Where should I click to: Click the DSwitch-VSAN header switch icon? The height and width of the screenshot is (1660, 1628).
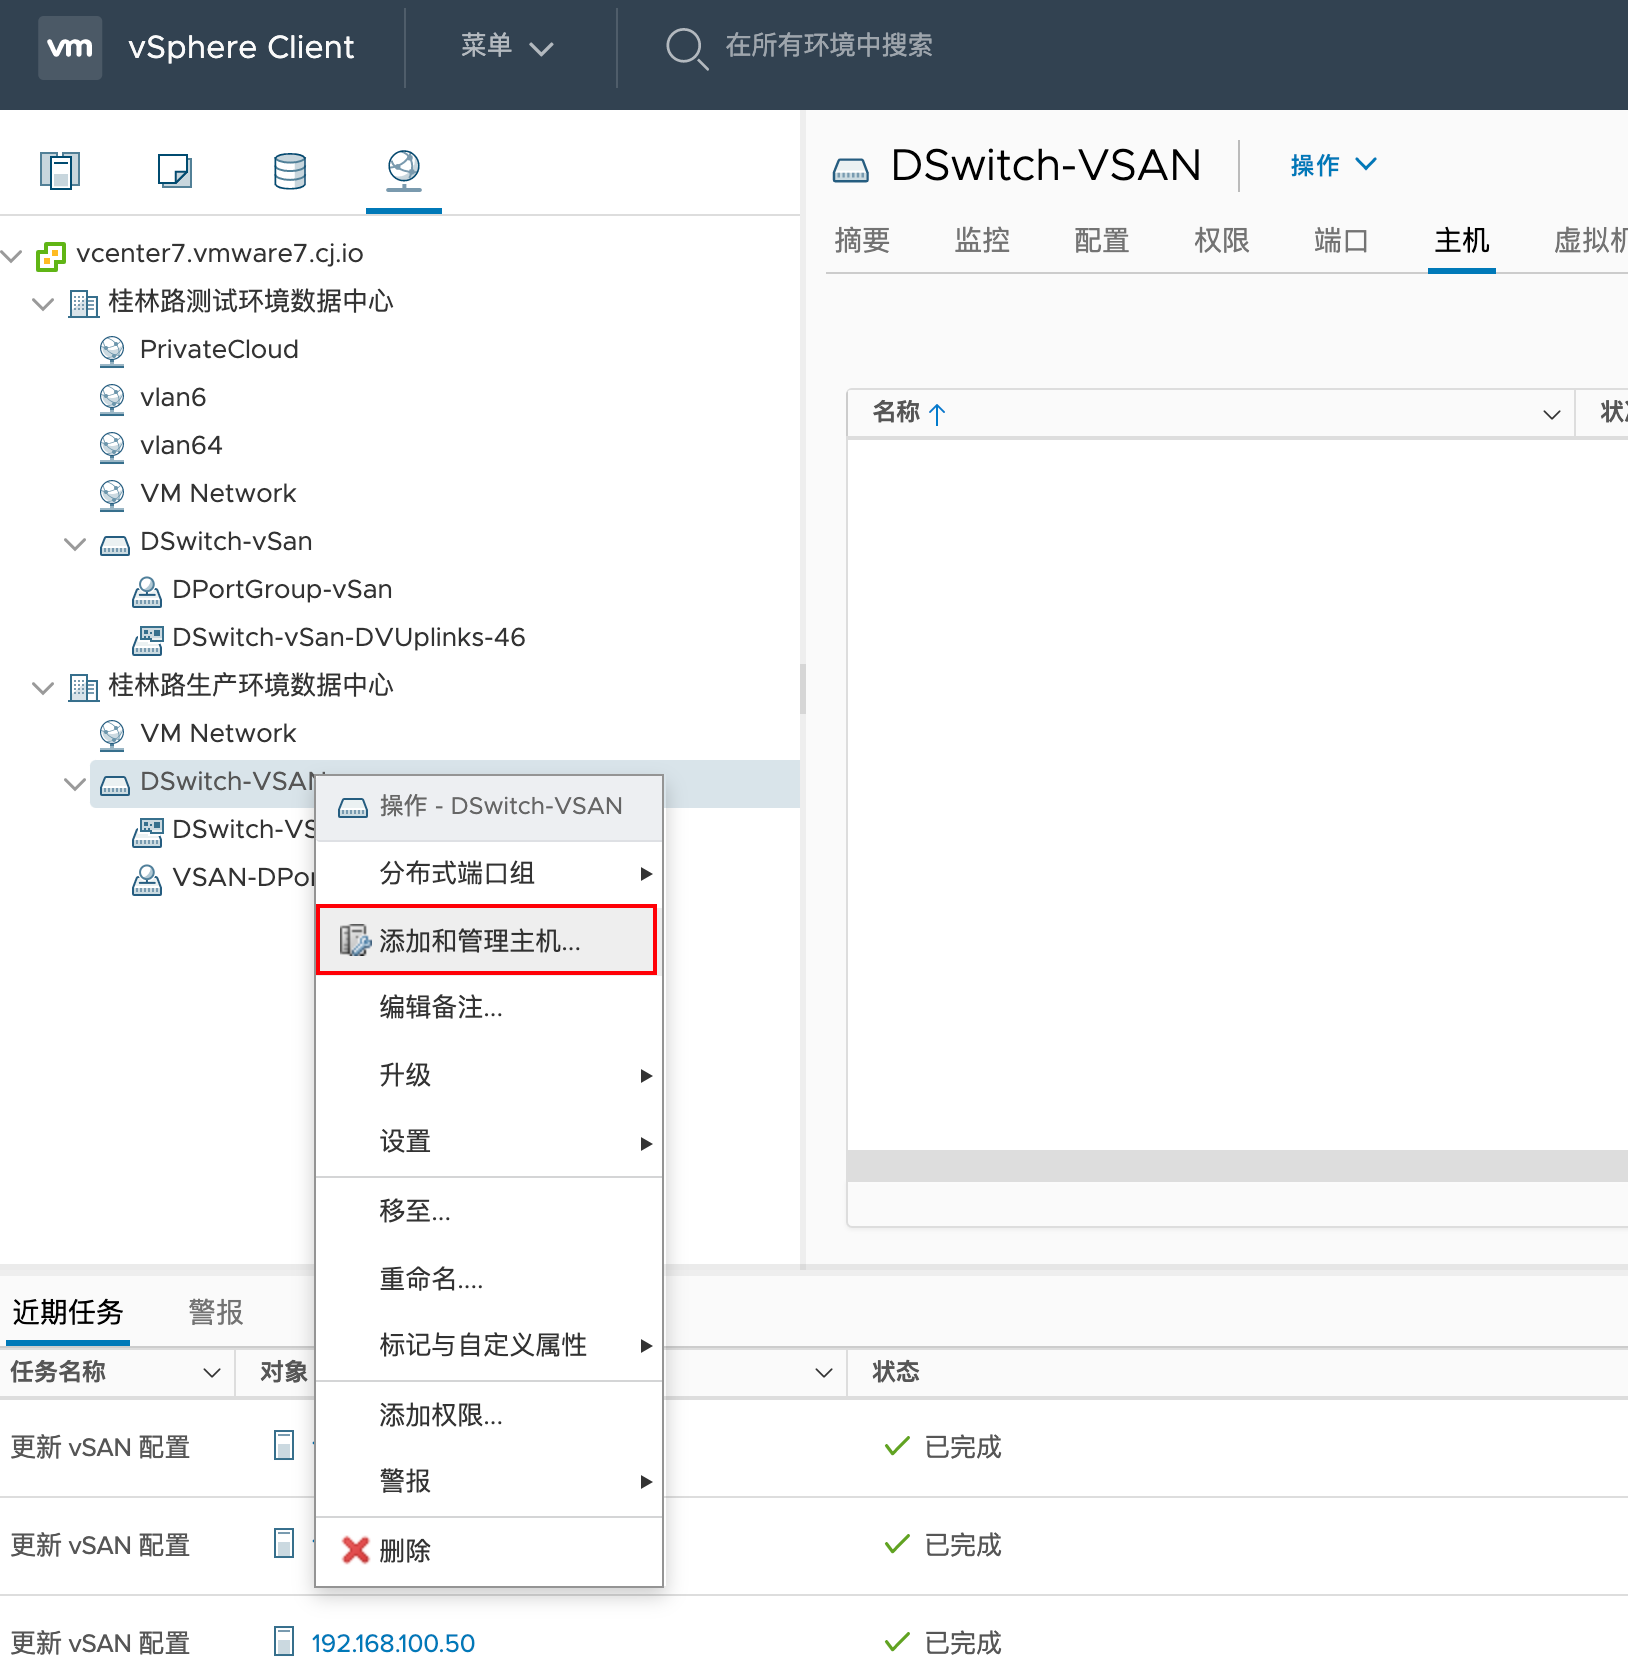[851, 171]
